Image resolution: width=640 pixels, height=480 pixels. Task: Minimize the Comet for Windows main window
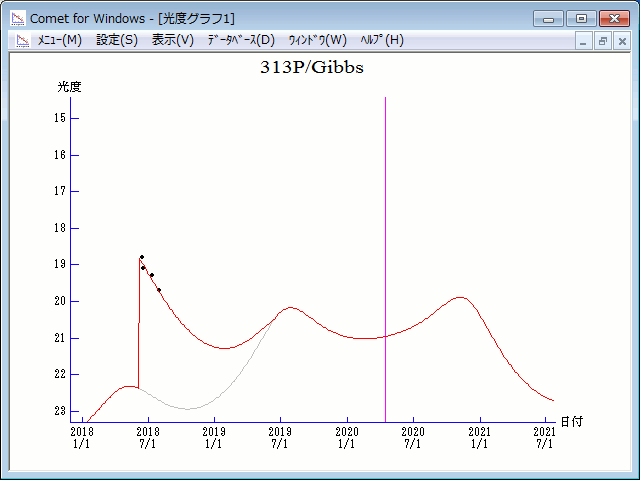click(x=548, y=18)
